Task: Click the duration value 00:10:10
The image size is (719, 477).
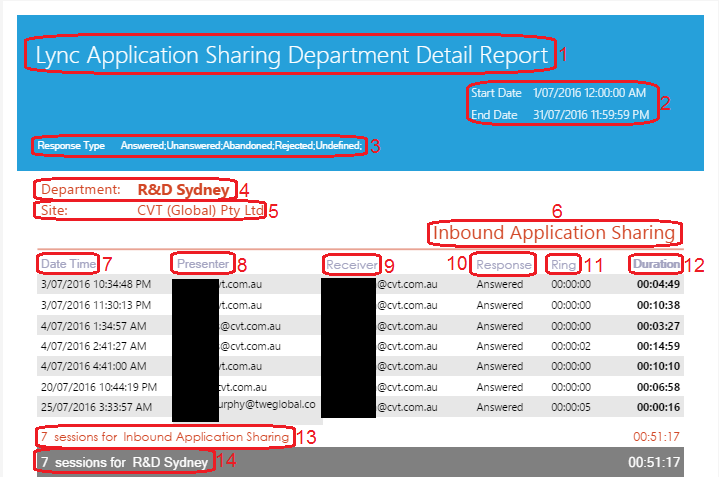Action: pos(658,366)
